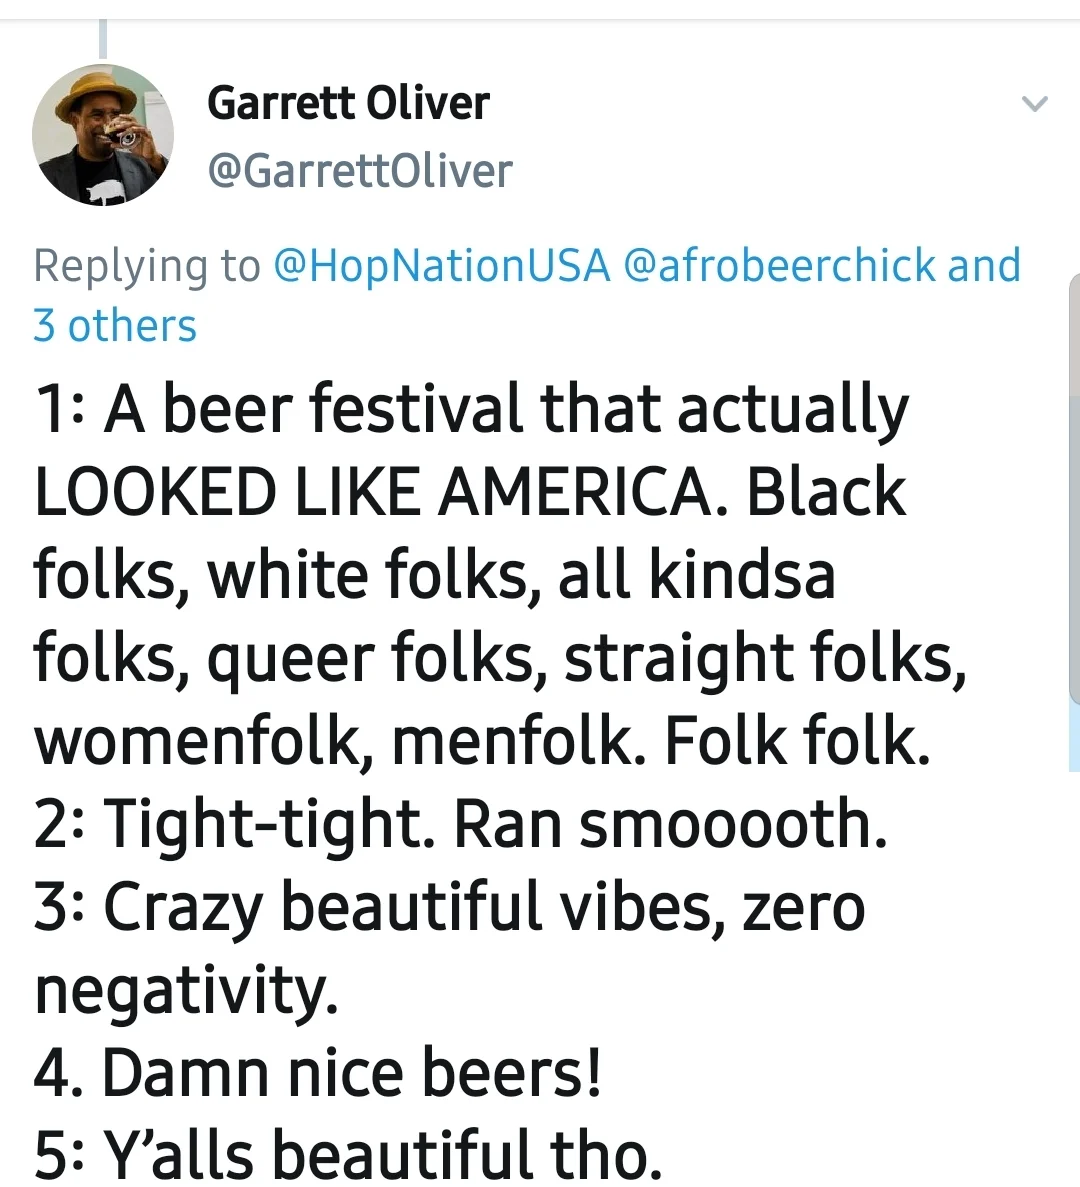Visit the @HopNationUSA mention
The width and height of the screenshot is (1080, 1187).
point(441,266)
